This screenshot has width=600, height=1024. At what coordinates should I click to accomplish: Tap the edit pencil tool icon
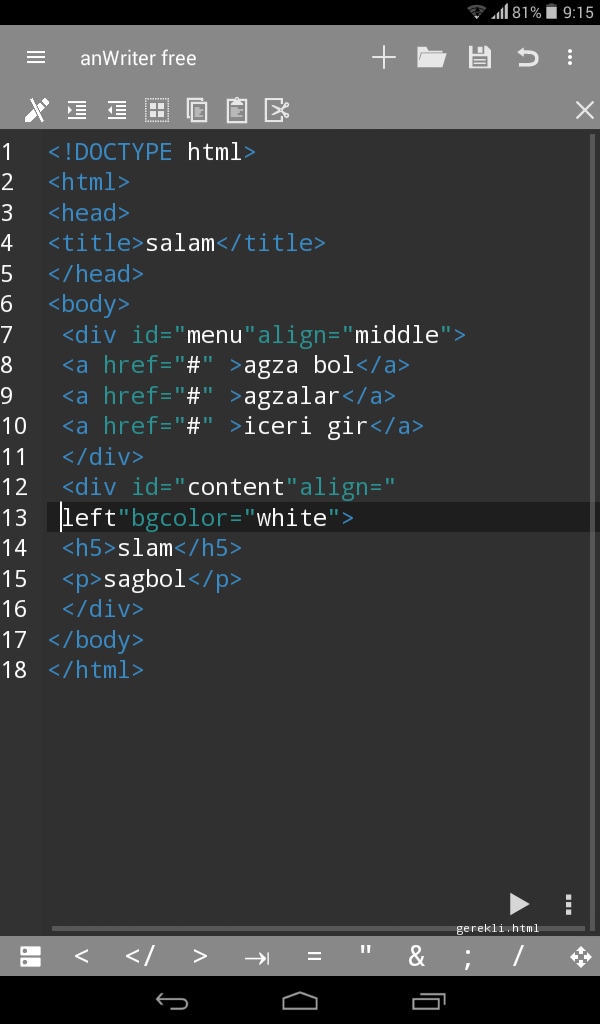pos(37,110)
